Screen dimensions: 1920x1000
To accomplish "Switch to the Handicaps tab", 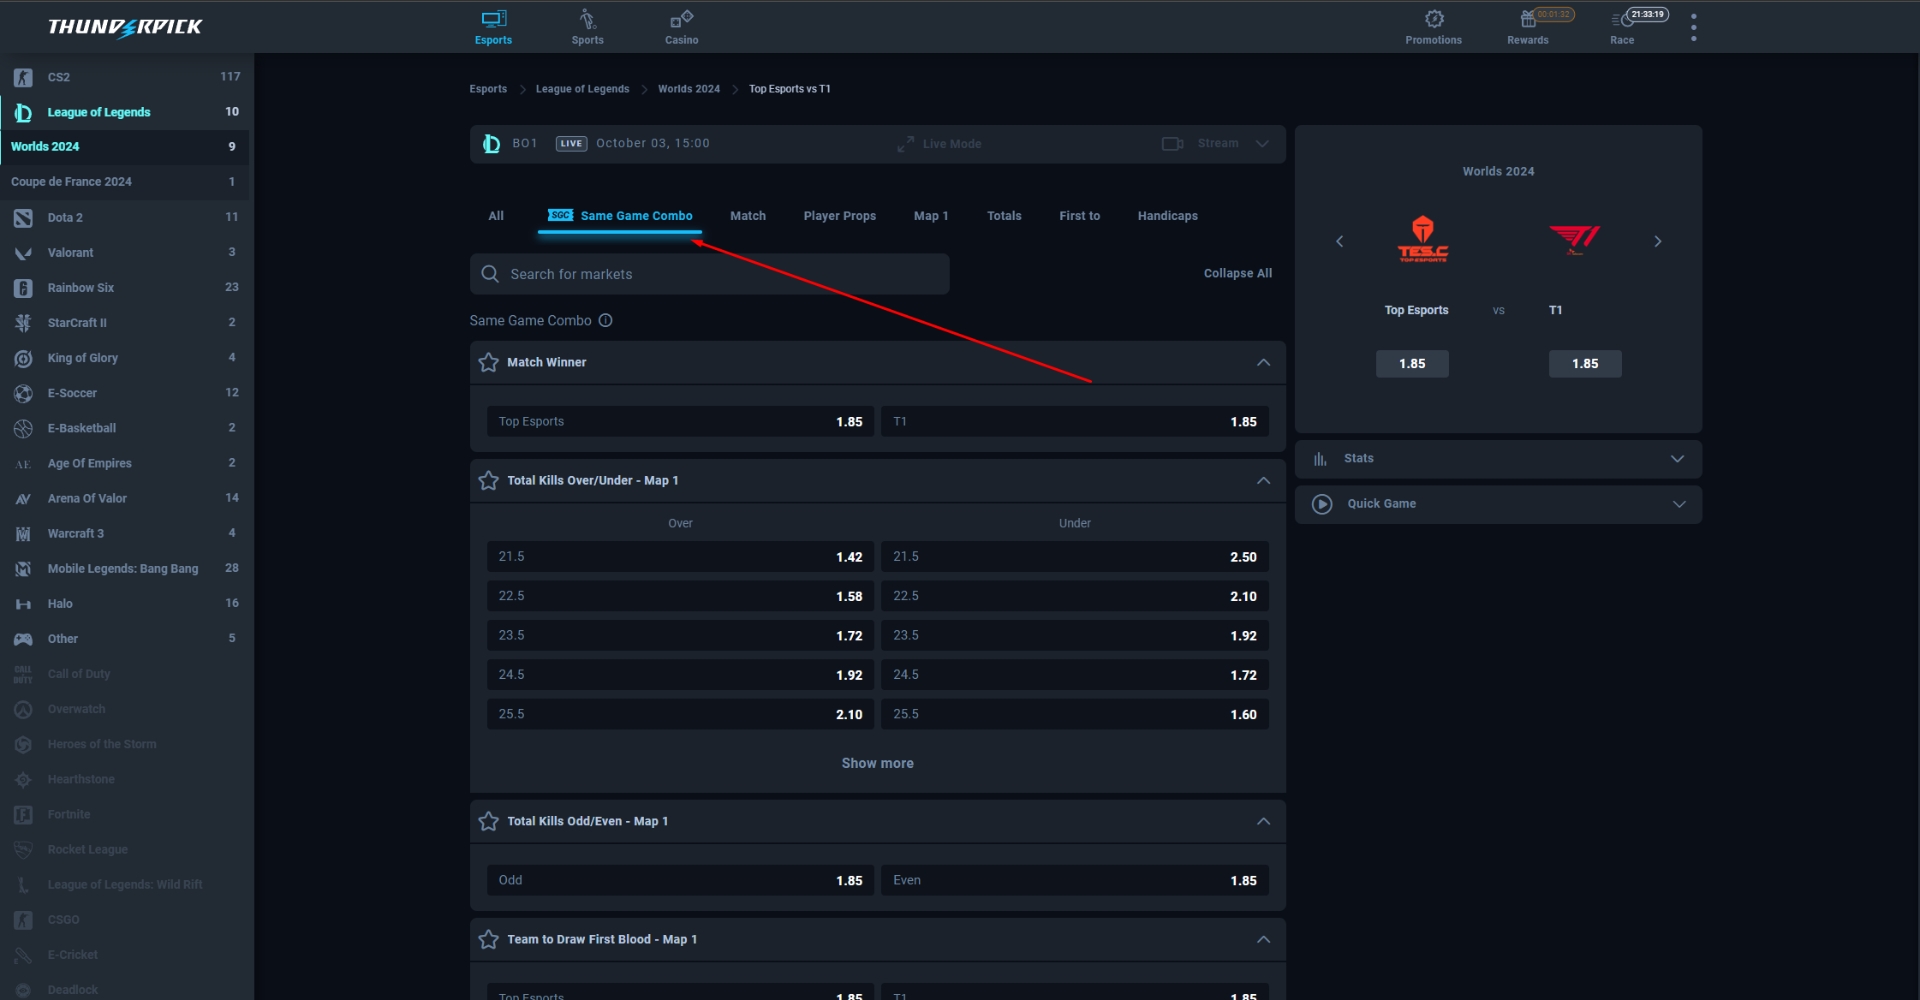I will [x=1168, y=216].
